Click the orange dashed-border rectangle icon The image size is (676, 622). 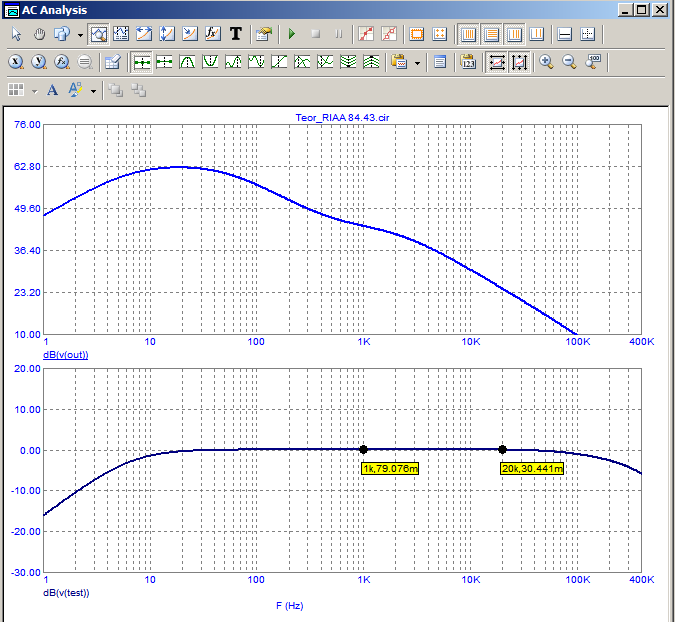tap(416, 34)
